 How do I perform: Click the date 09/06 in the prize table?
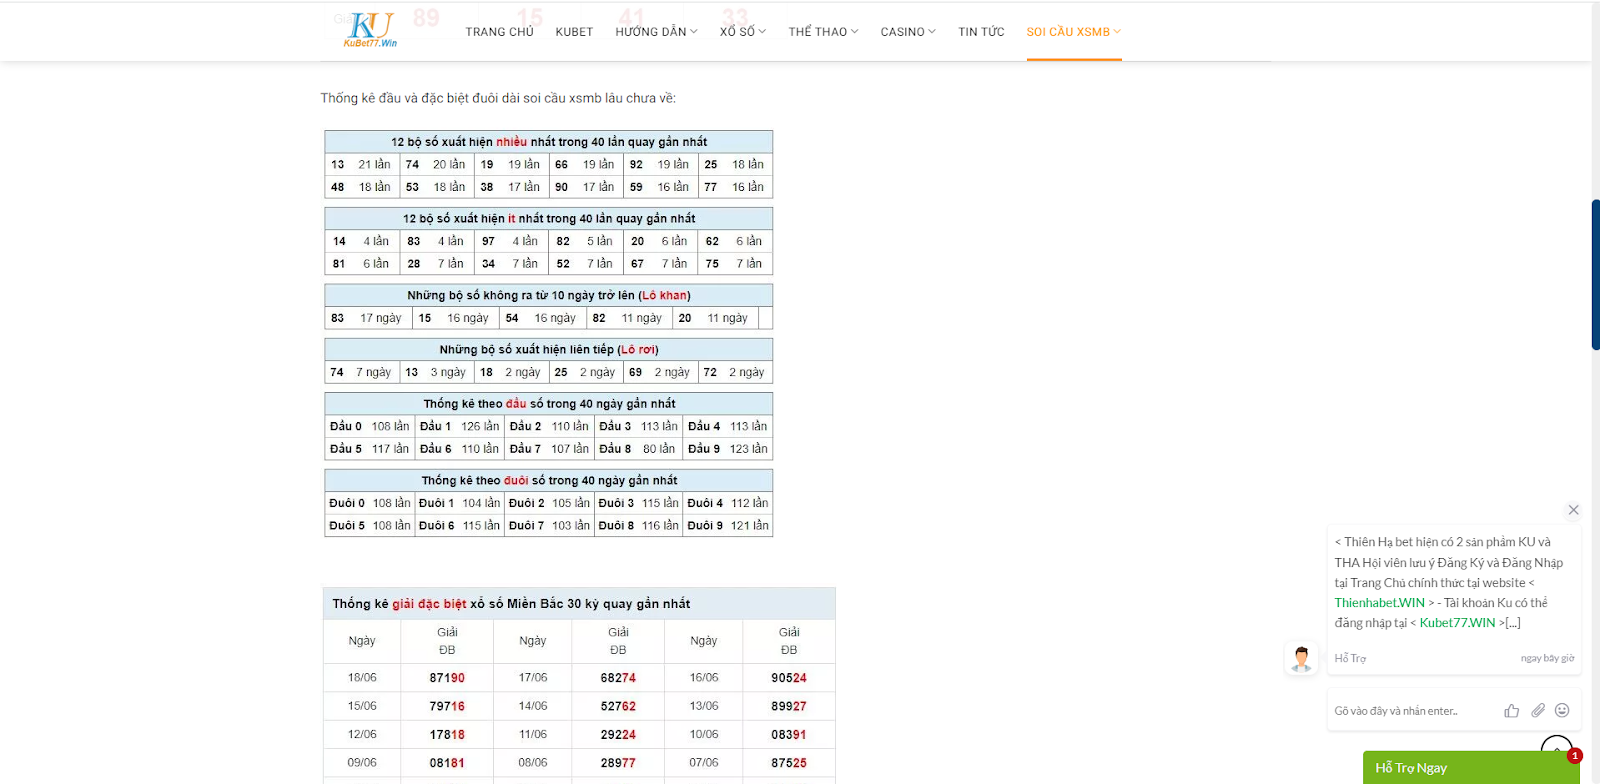pyautogui.click(x=362, y=763)
